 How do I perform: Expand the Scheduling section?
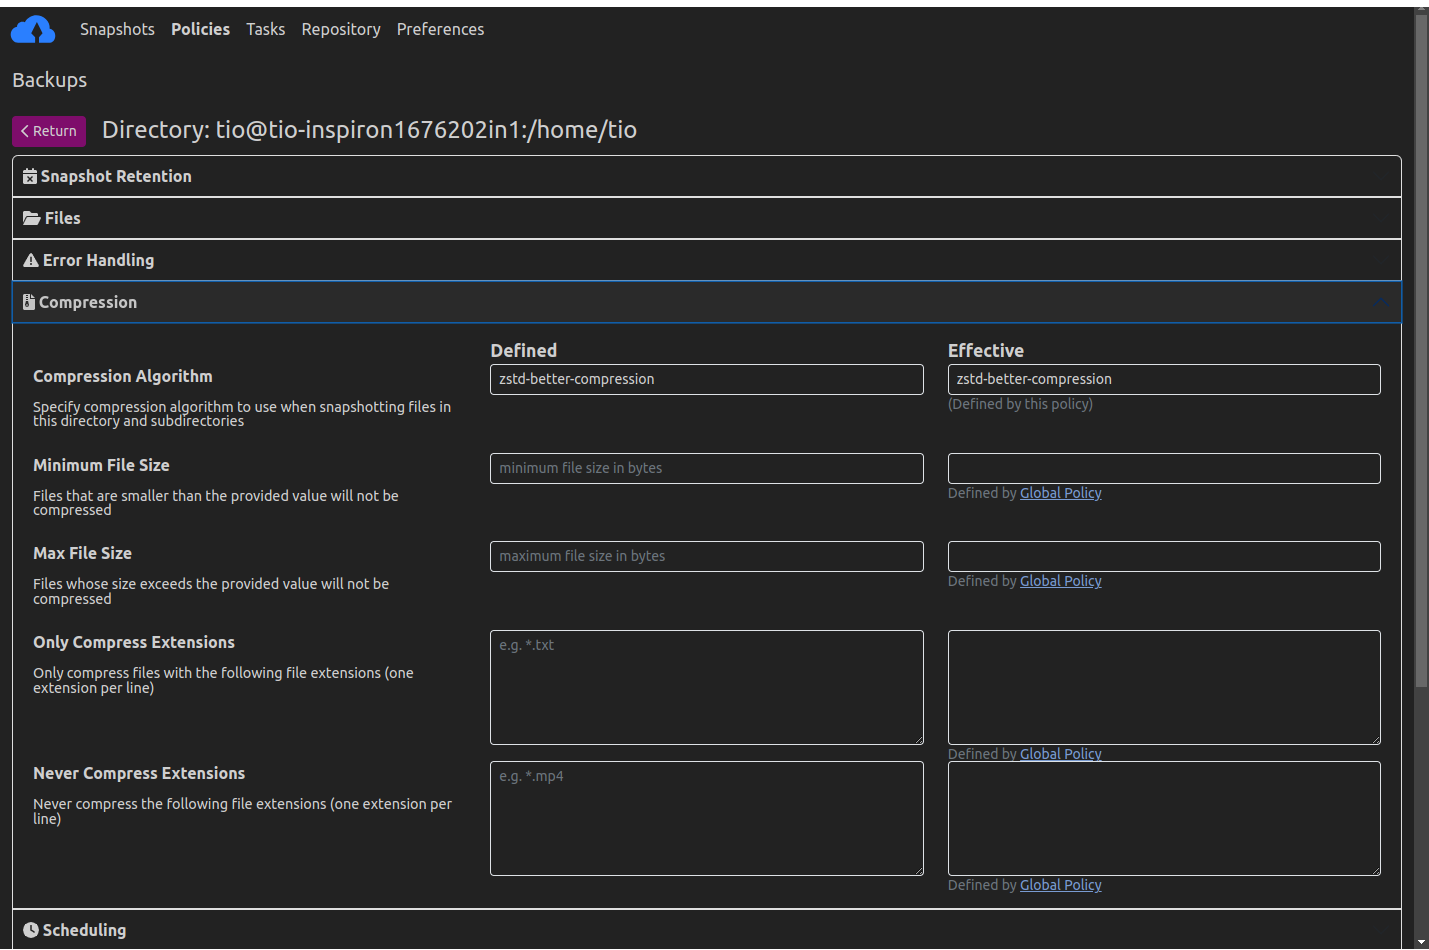click(x=707, y=930)
